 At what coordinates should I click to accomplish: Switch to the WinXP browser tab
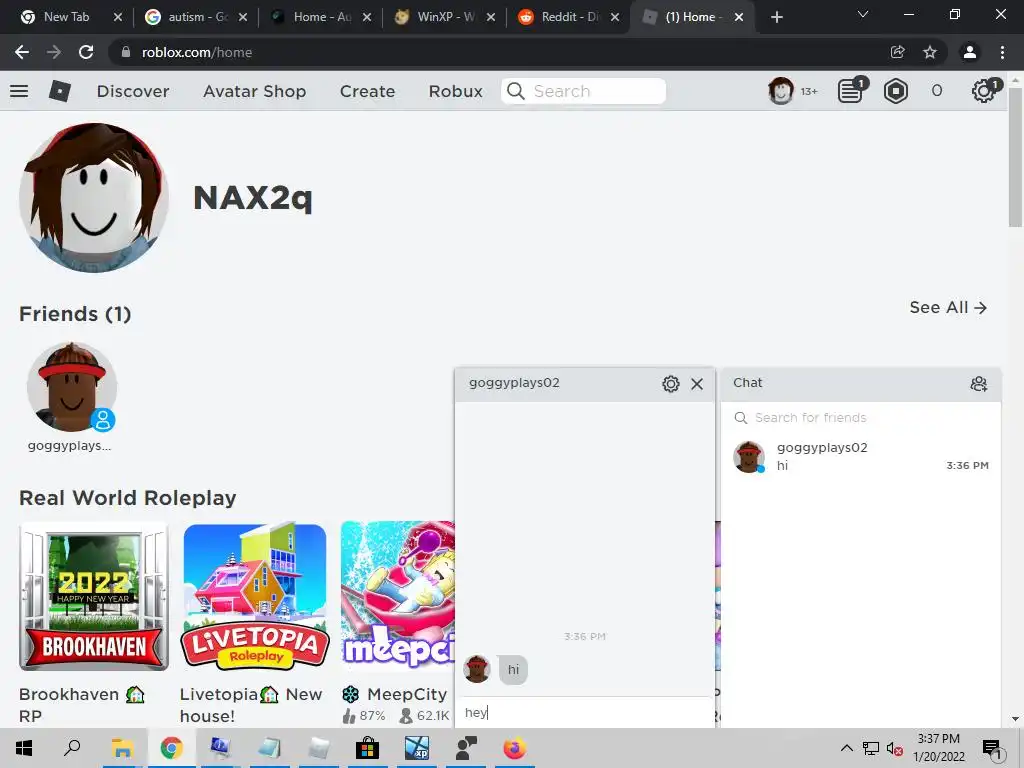point(446,17)
